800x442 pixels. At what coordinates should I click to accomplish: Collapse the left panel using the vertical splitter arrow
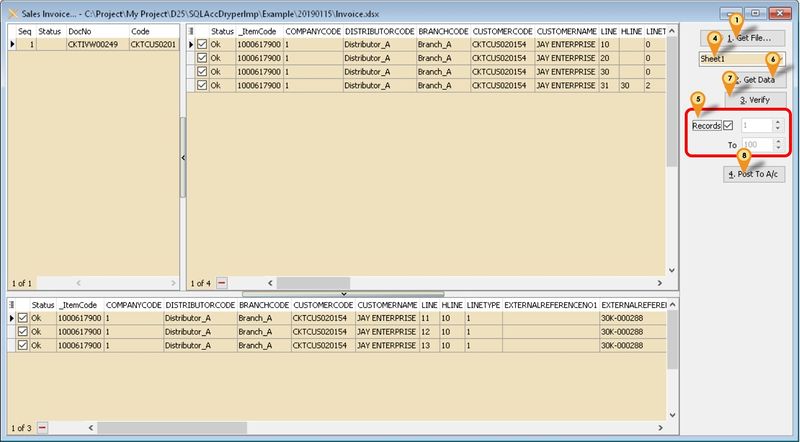[183, 158]
